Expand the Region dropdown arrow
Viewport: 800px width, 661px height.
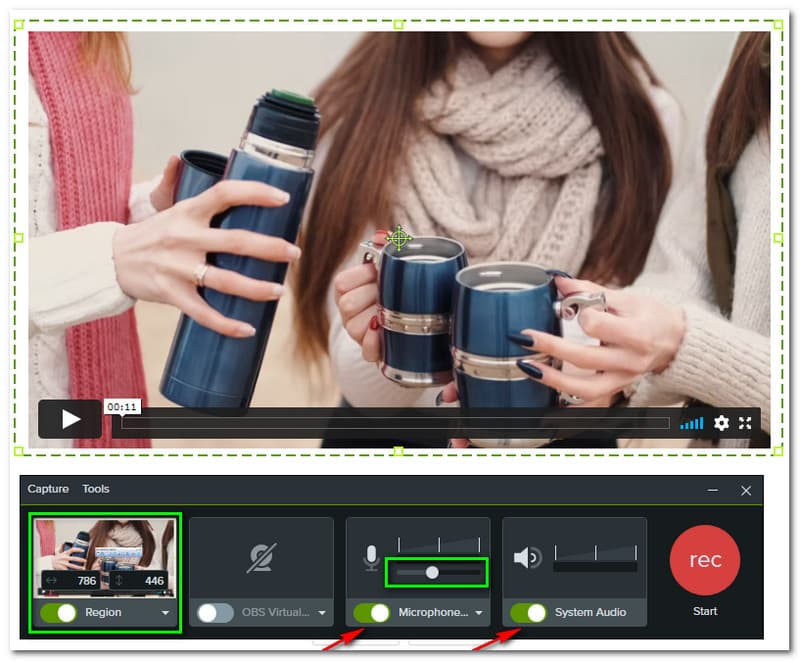click(x=165, y=613)
